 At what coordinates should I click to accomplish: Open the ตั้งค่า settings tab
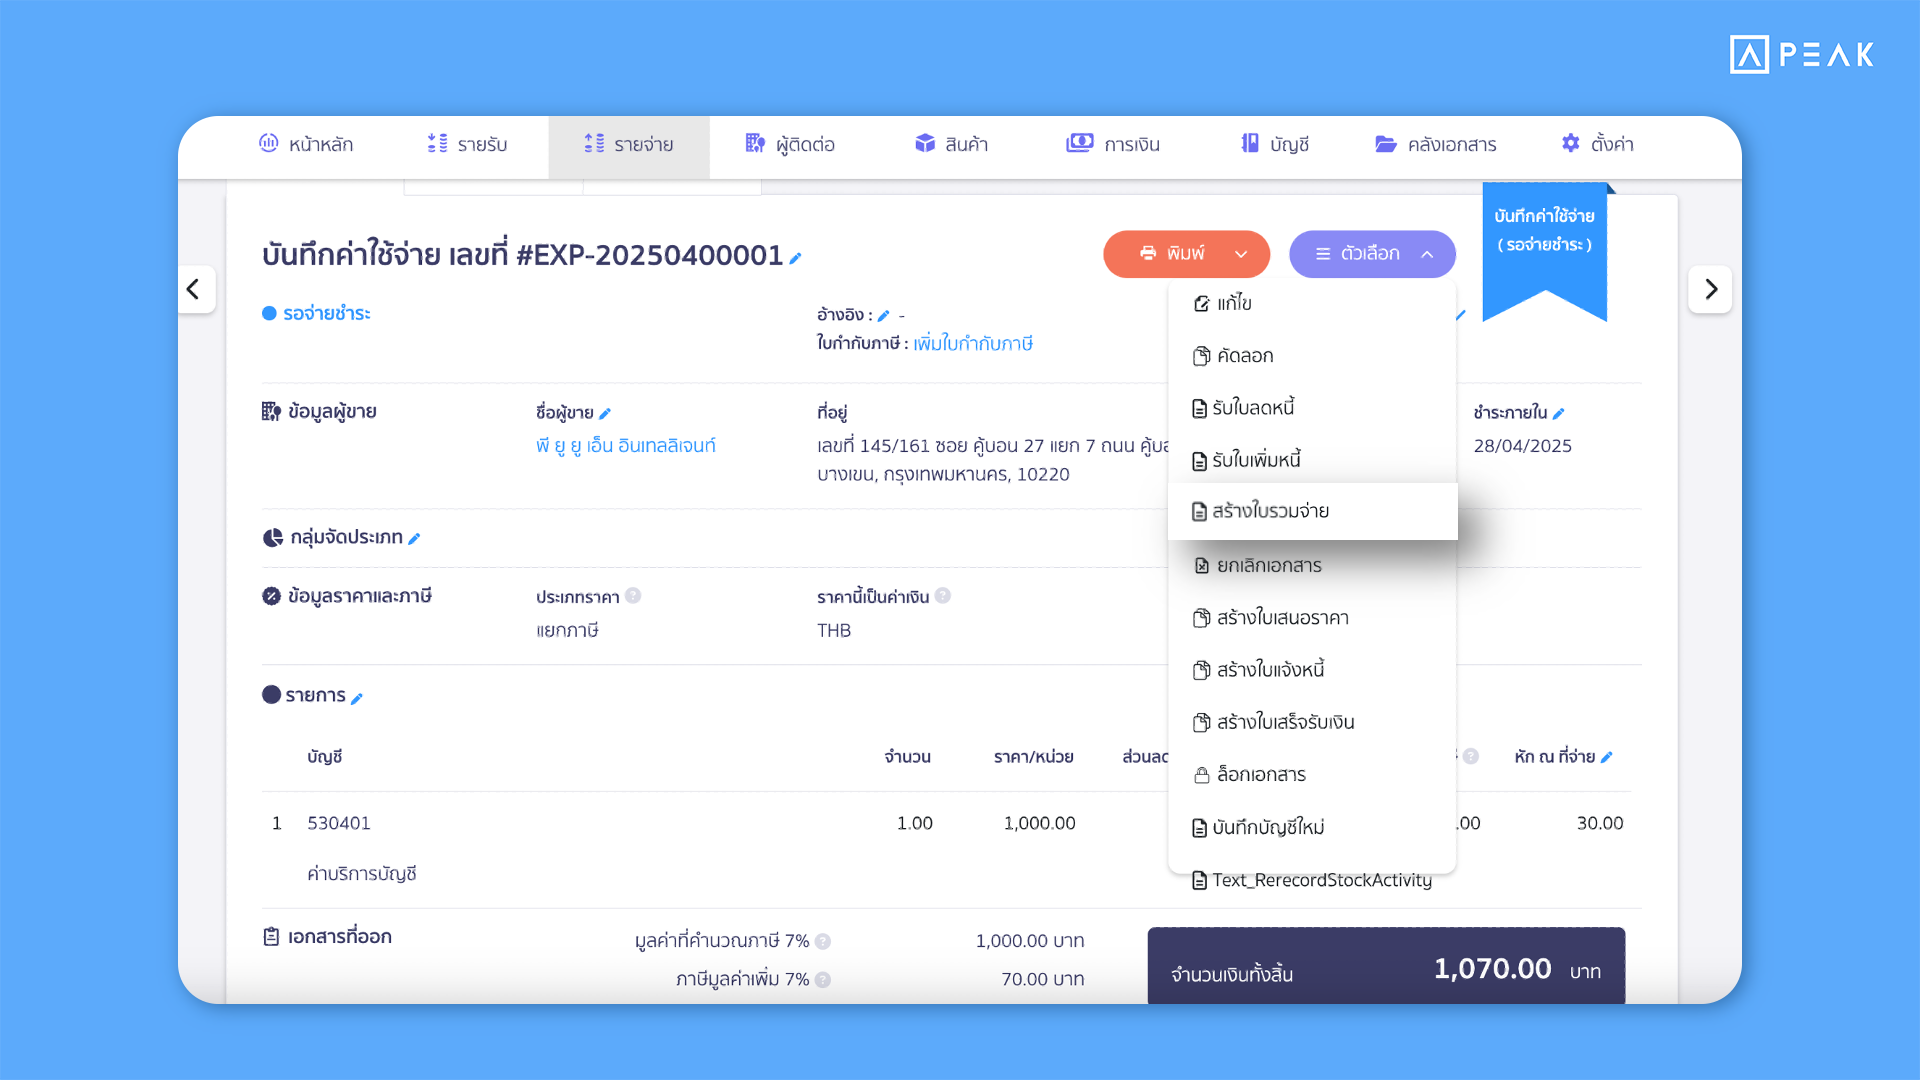point(1597,144)
